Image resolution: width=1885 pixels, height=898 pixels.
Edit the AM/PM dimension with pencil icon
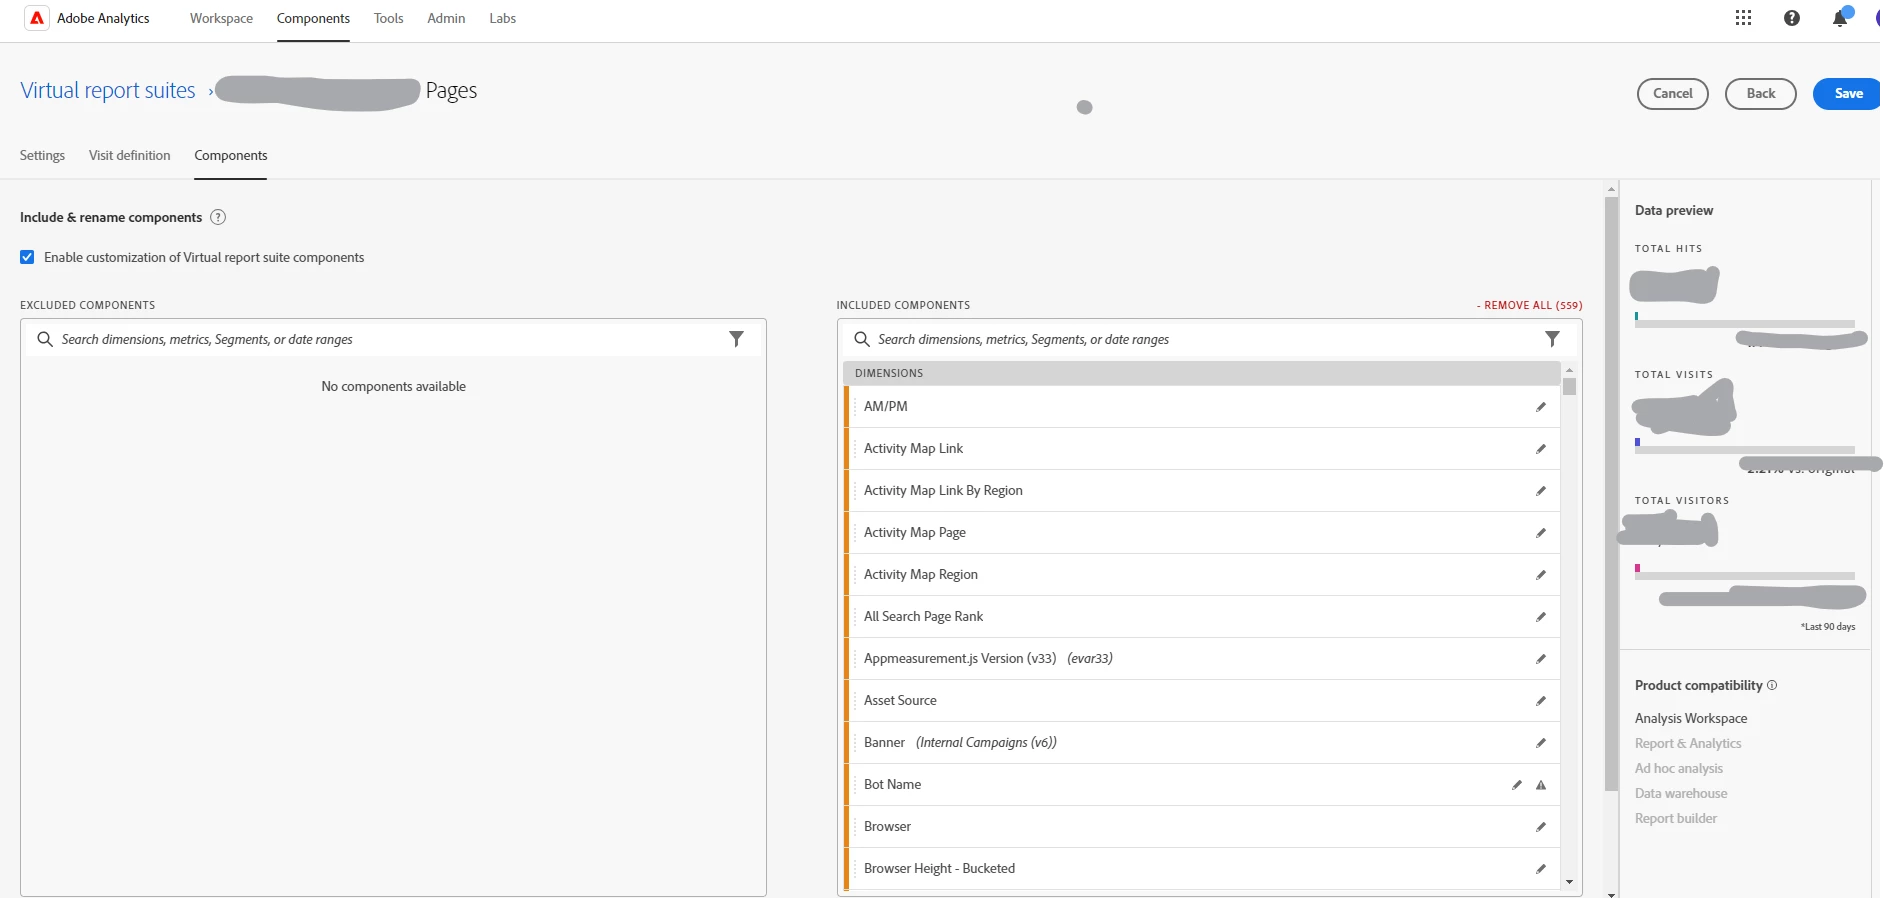[1541, 407]
